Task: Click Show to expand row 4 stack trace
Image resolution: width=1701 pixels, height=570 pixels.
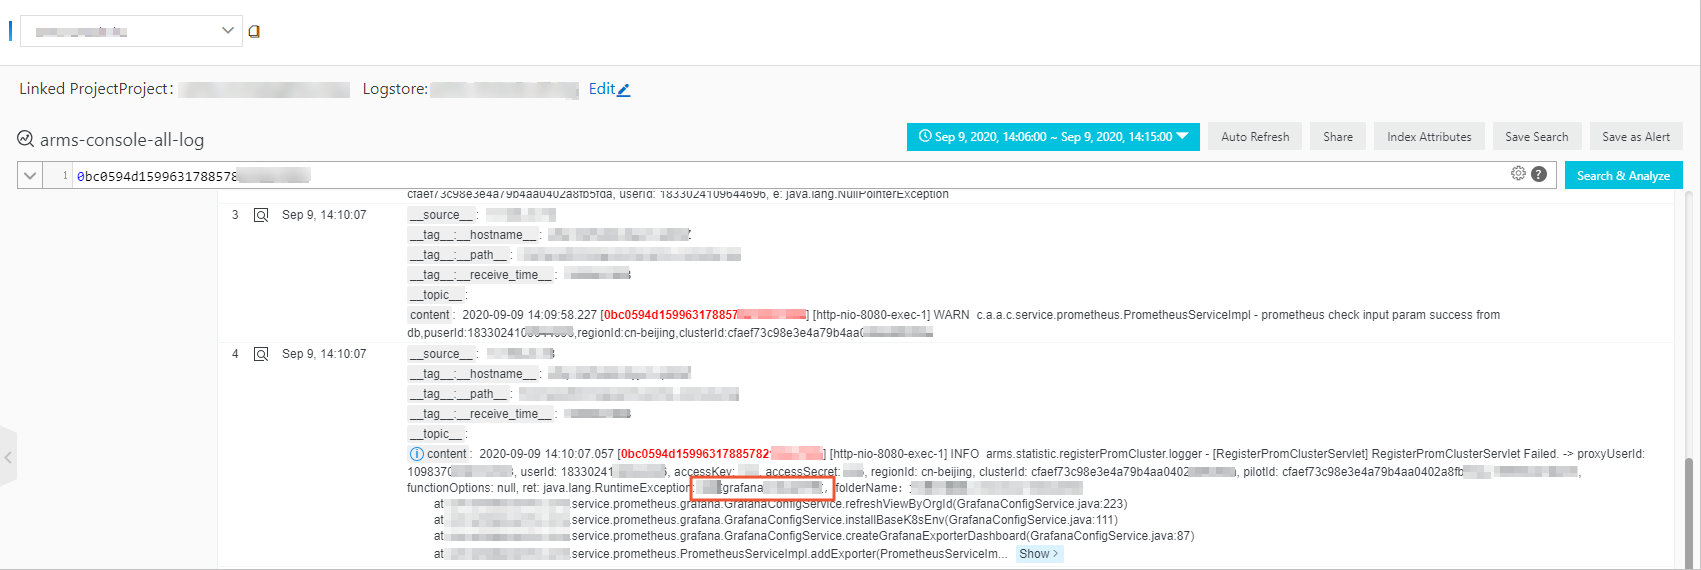Action: [x=1039, y=554]
